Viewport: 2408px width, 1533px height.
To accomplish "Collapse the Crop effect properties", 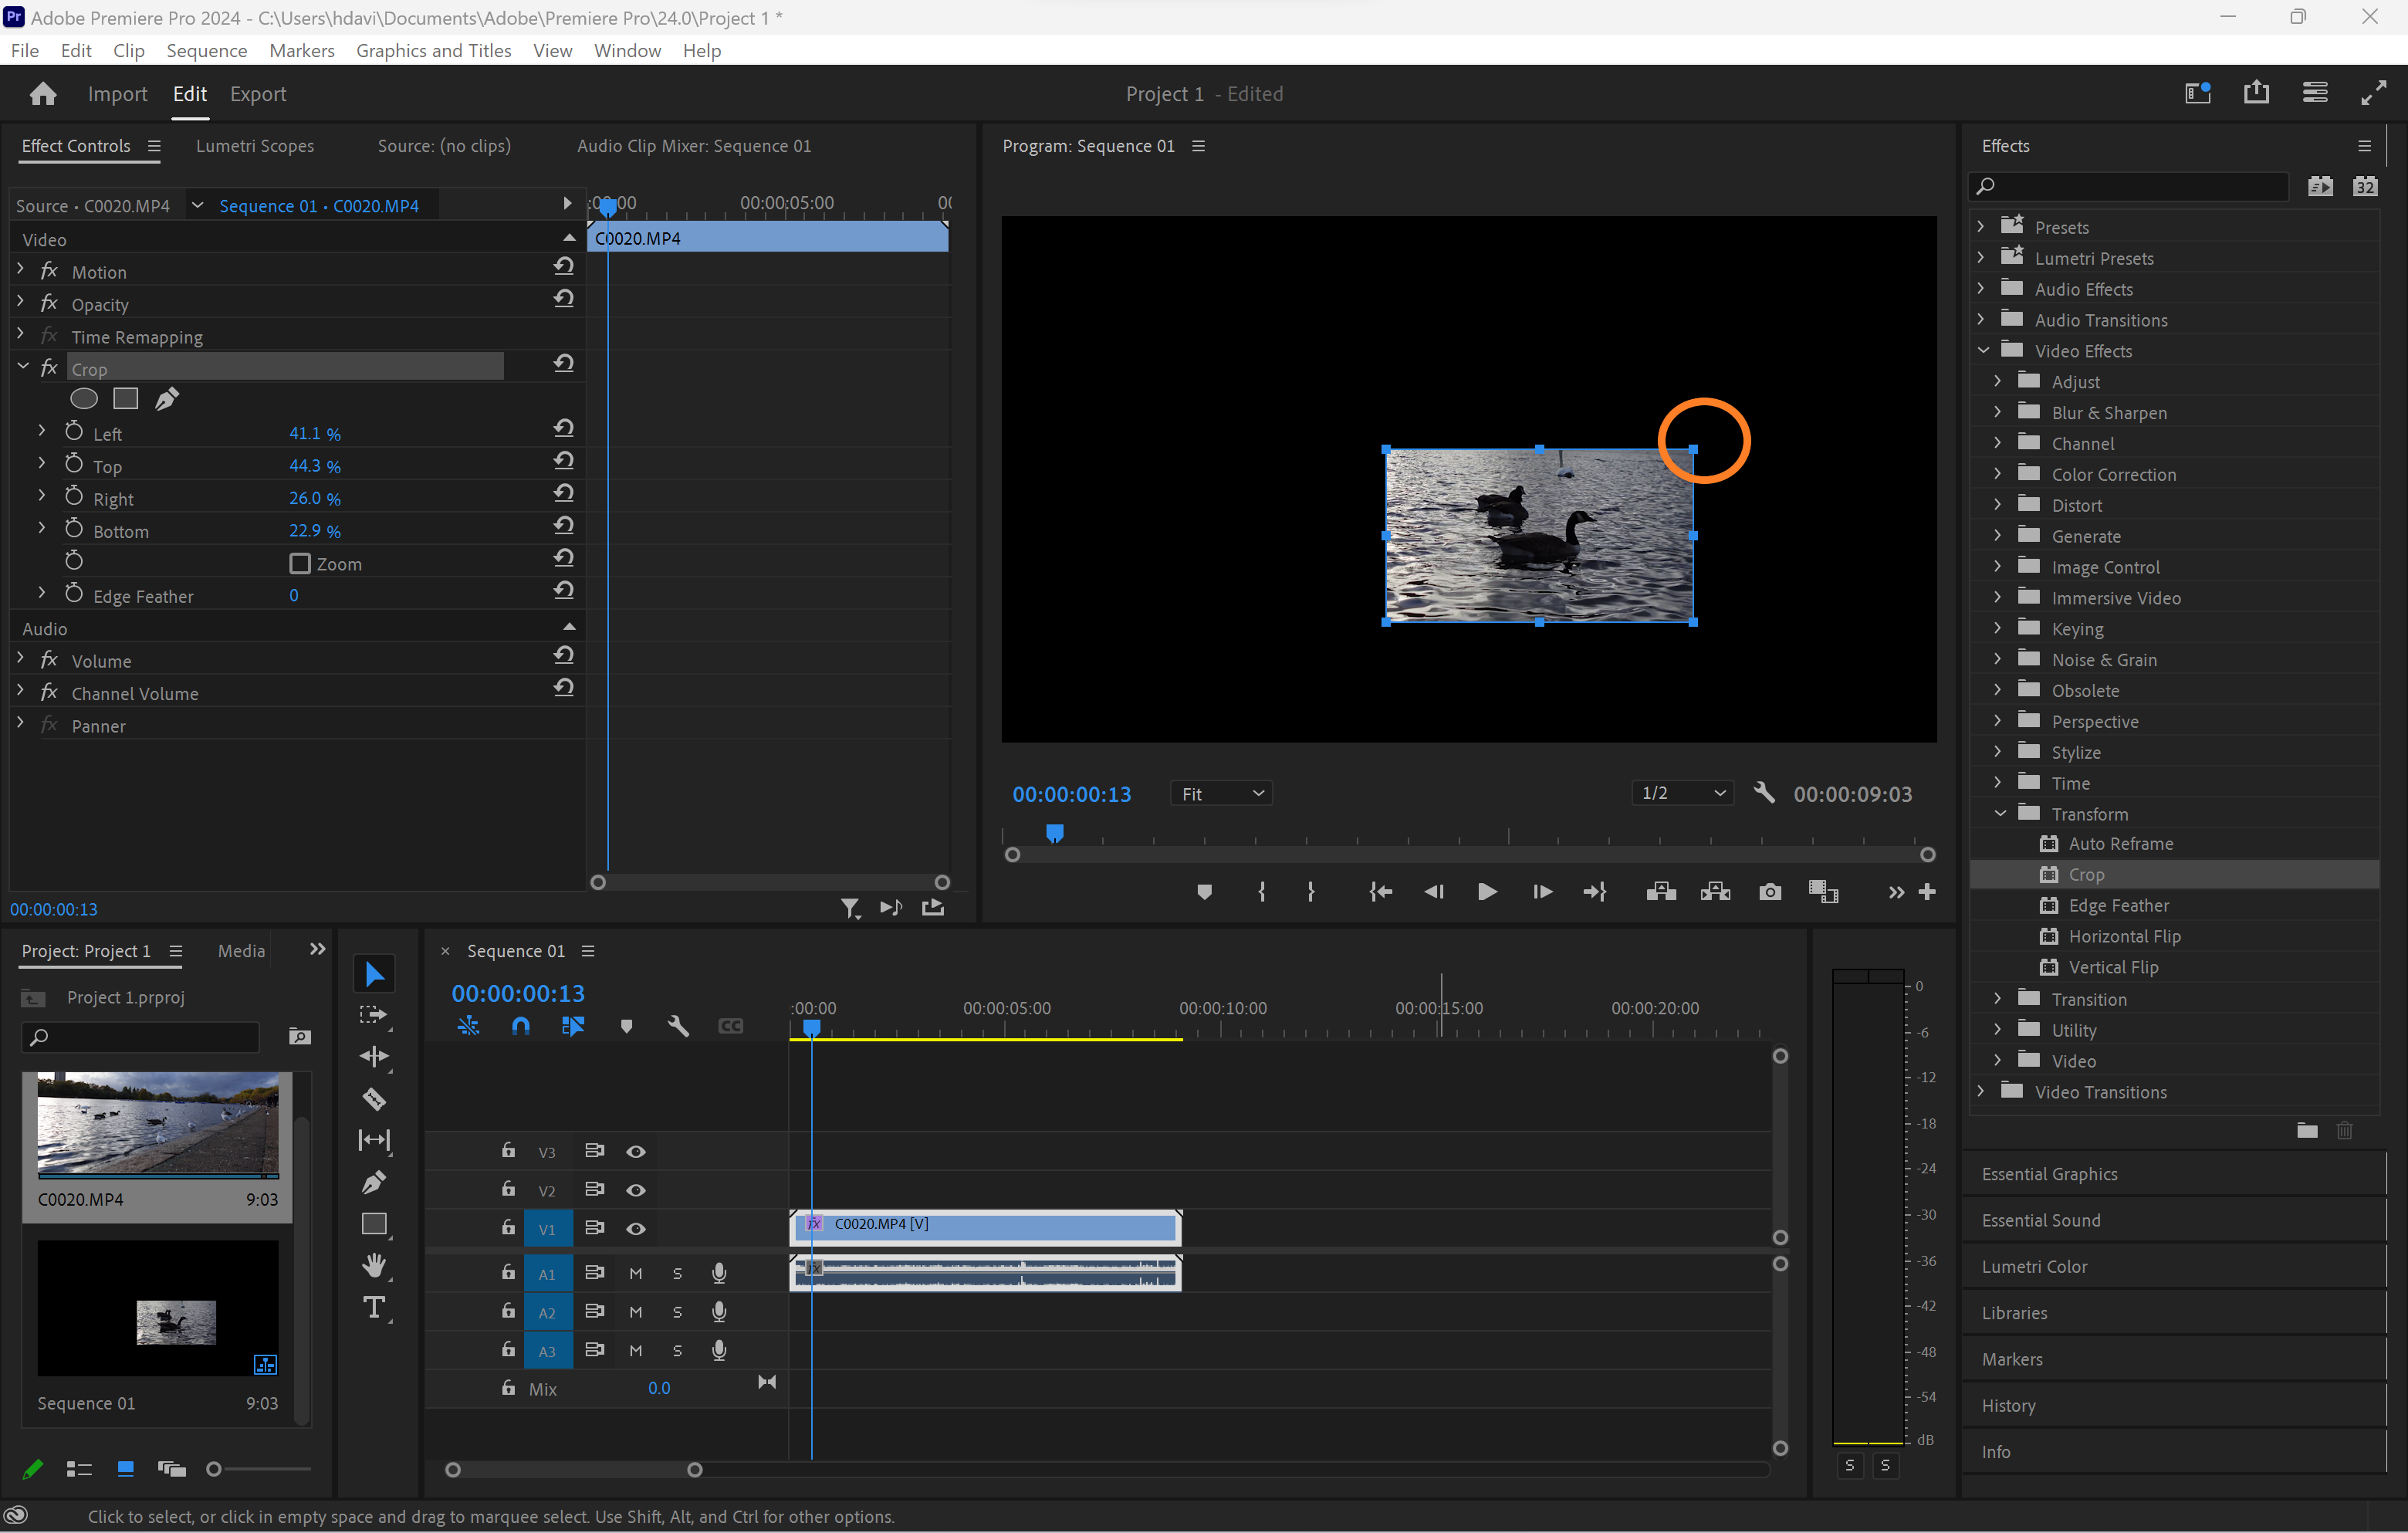I will tap(22, 367).
